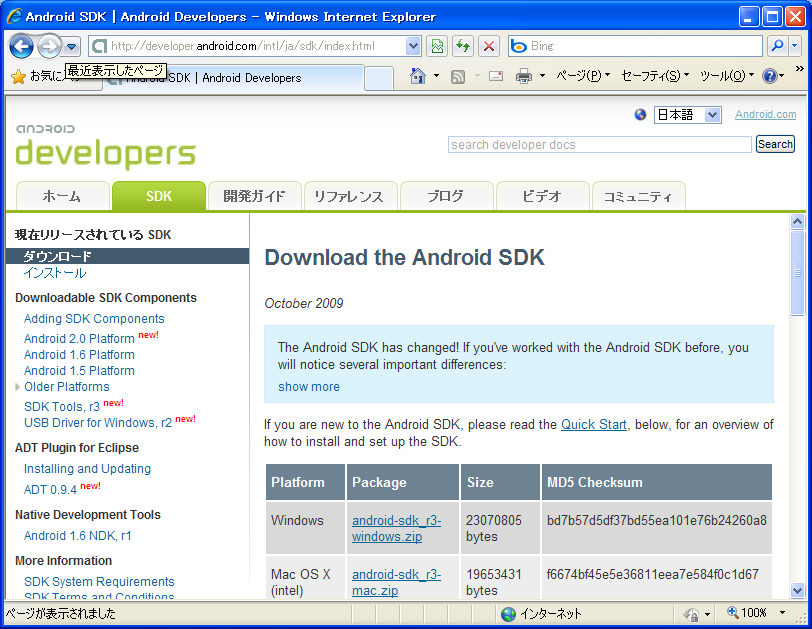812x629 pixels.
Task: Open Android 1.5 Platform link
Action: (79, 371)
